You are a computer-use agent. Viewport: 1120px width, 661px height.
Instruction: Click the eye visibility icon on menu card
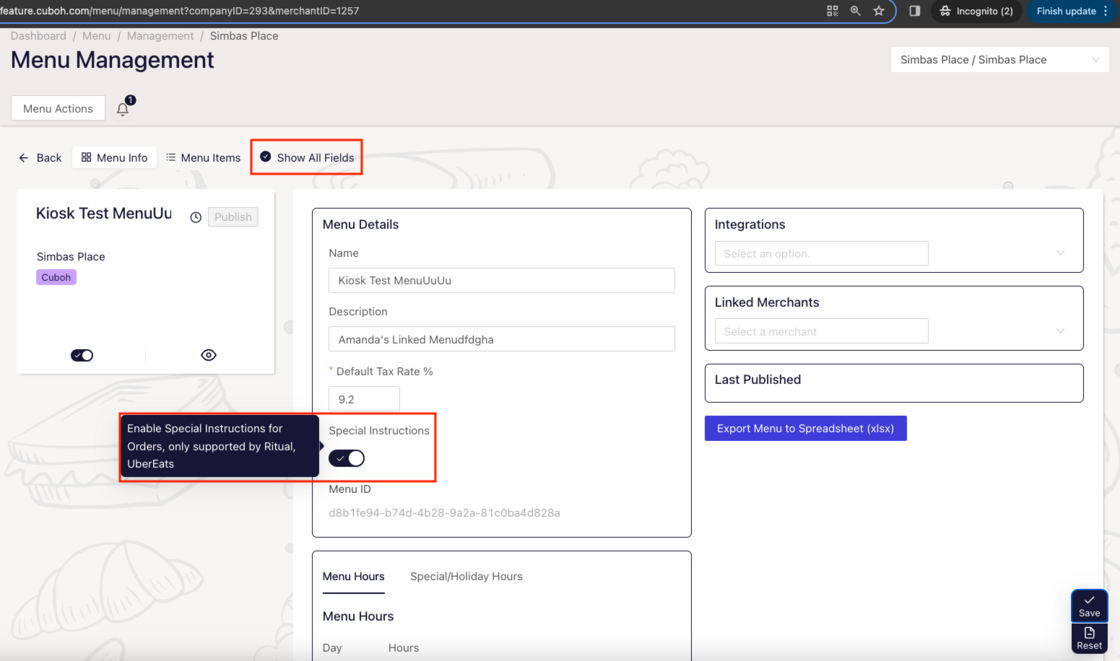coord(208,355)
